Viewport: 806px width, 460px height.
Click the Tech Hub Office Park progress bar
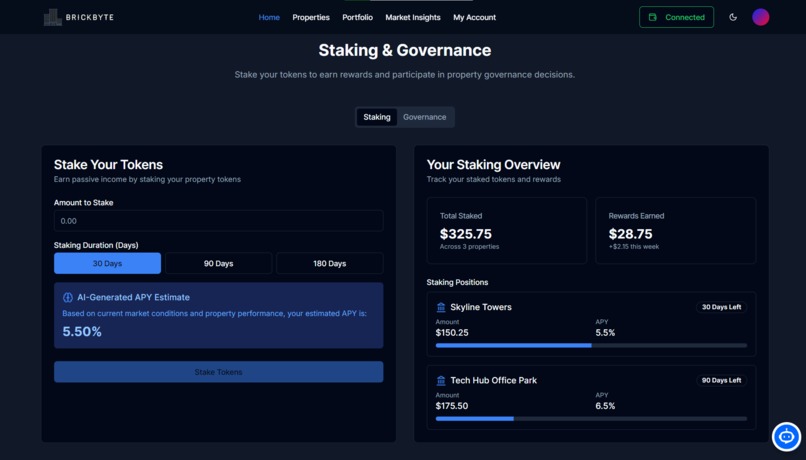pos(591,419)
